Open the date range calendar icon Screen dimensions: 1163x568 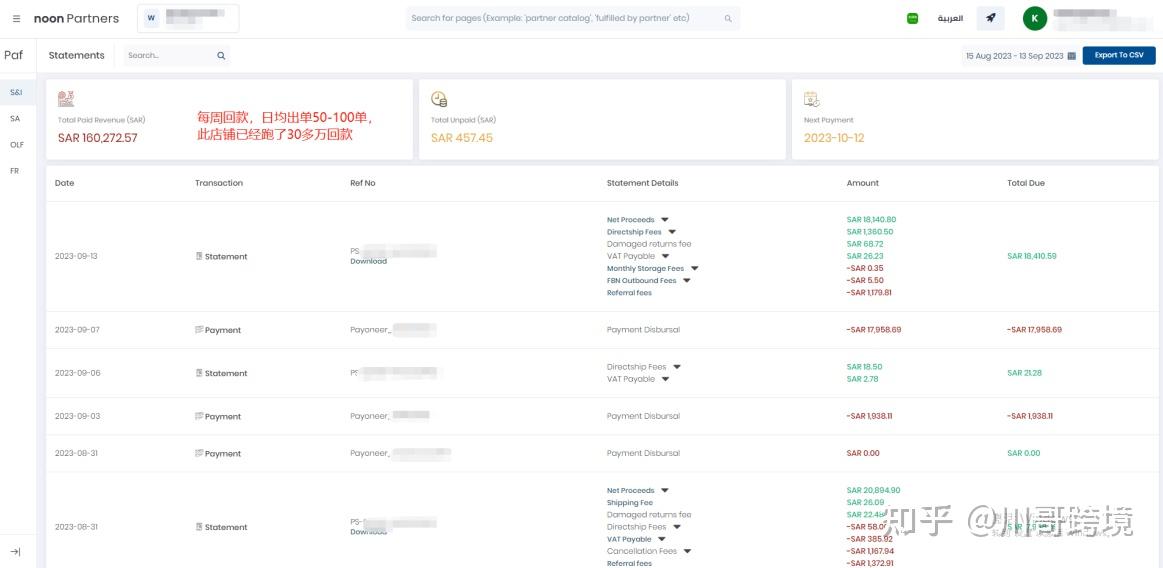pyautogui.click(x=1071, y=56)
